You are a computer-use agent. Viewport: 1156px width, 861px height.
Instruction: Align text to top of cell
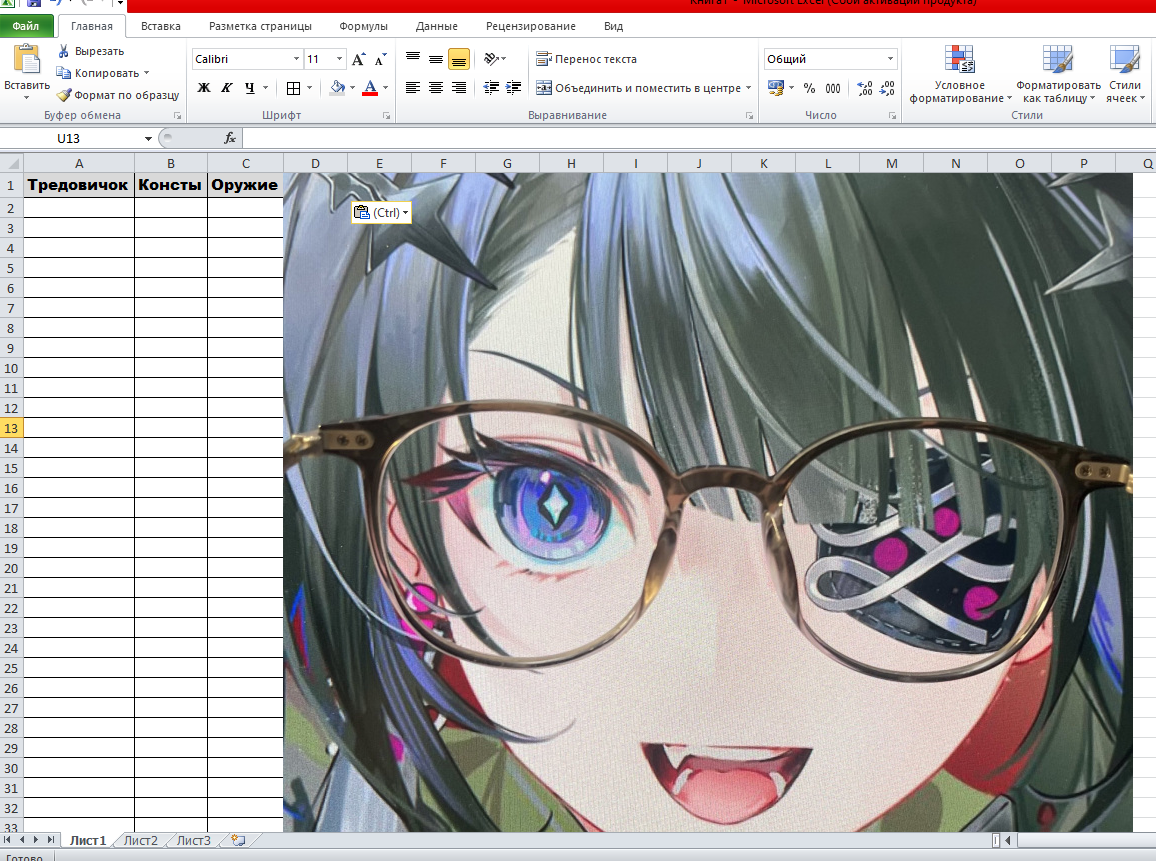click(413, 59)
